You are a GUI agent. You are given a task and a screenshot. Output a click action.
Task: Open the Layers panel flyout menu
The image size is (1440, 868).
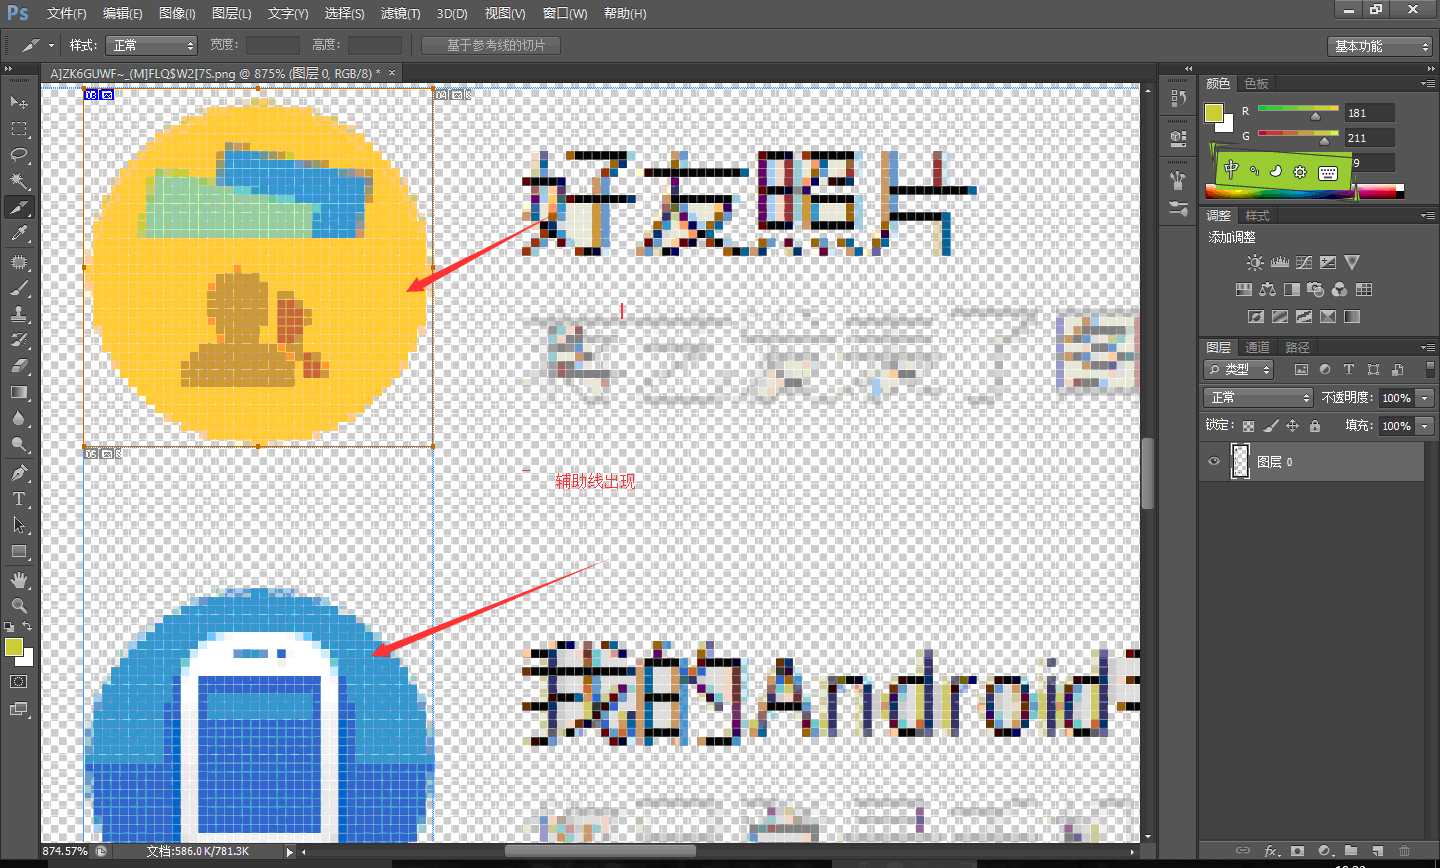click(1427, 347)
